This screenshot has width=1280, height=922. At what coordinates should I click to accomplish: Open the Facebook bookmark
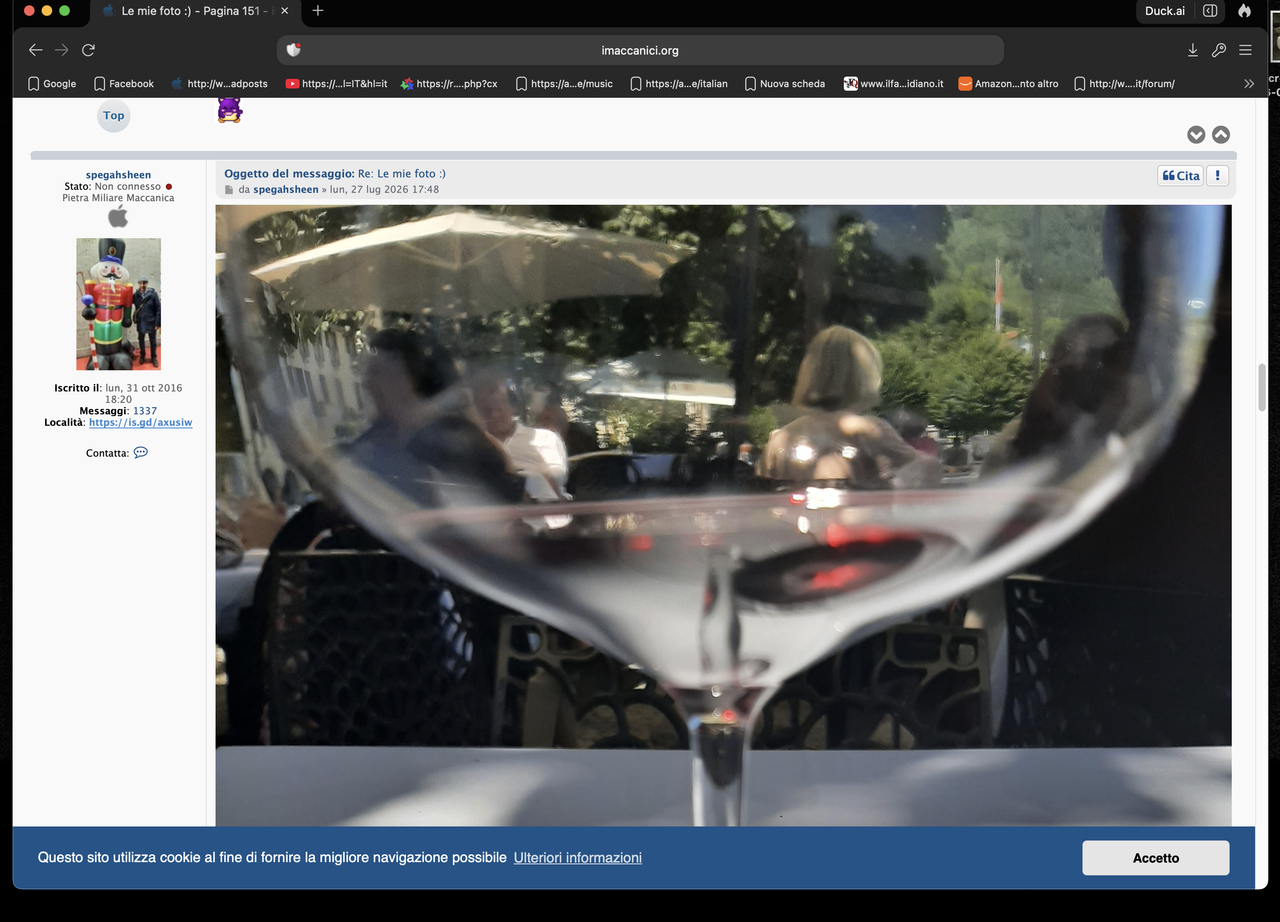(x=124, y=84)
